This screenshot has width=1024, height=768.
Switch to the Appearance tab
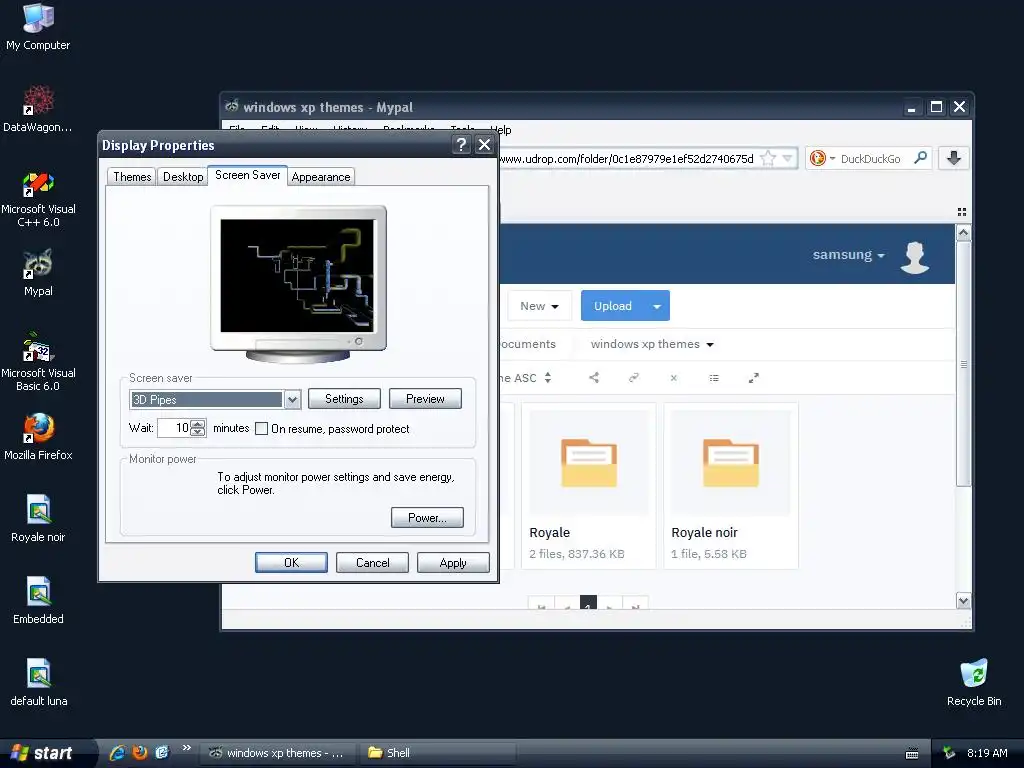click(321, 177)
